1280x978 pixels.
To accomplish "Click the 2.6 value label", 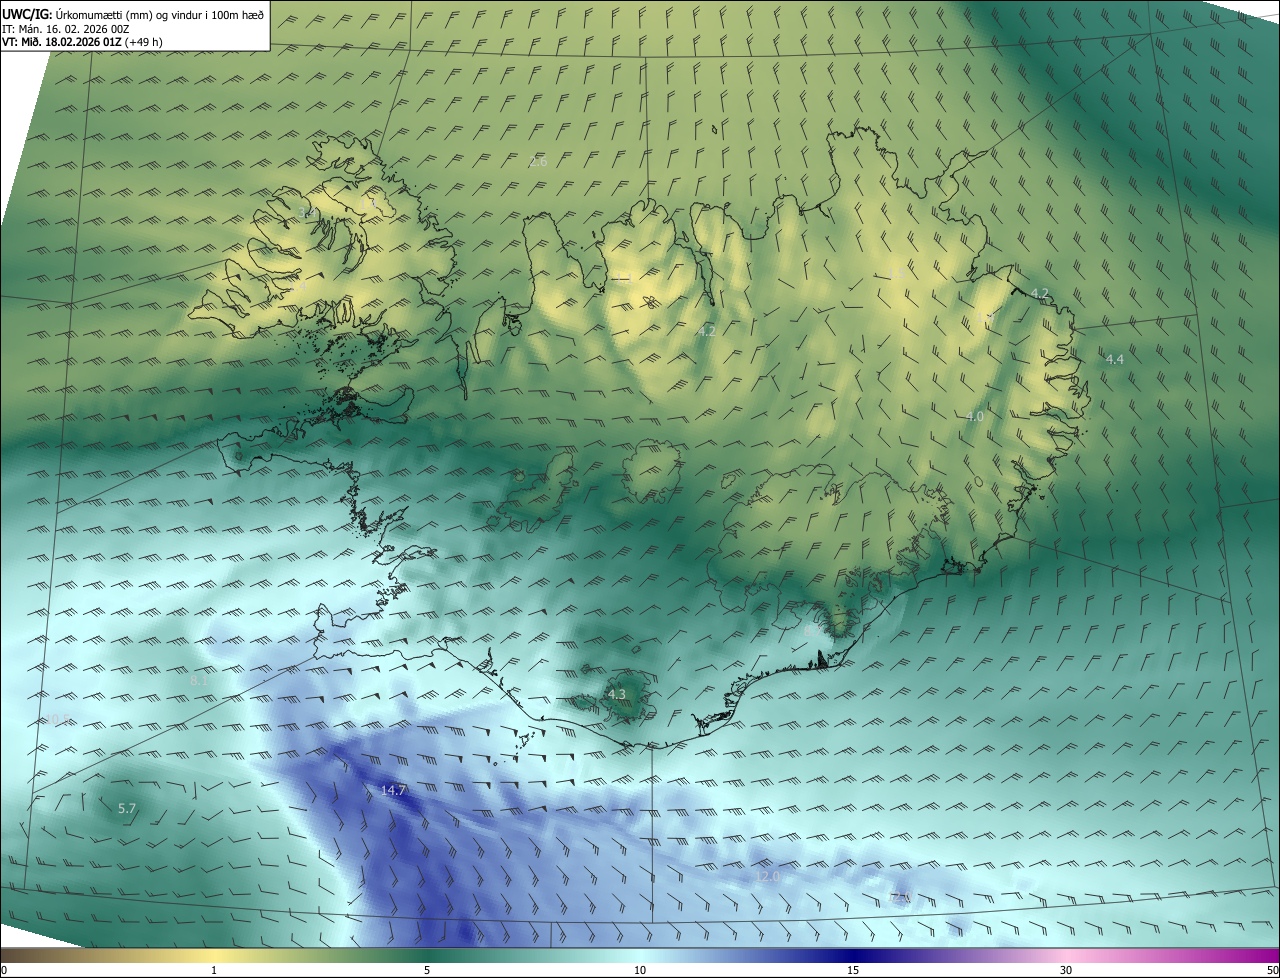I will click(x=538, y=162).
